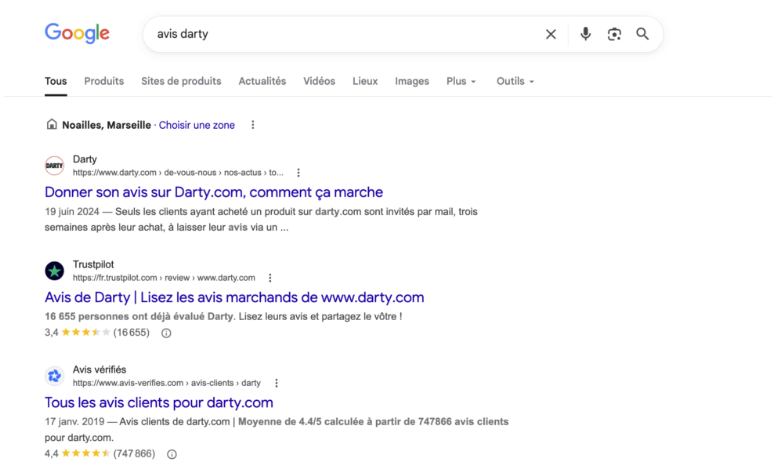Click the (16 655) review count

[131, 333]
